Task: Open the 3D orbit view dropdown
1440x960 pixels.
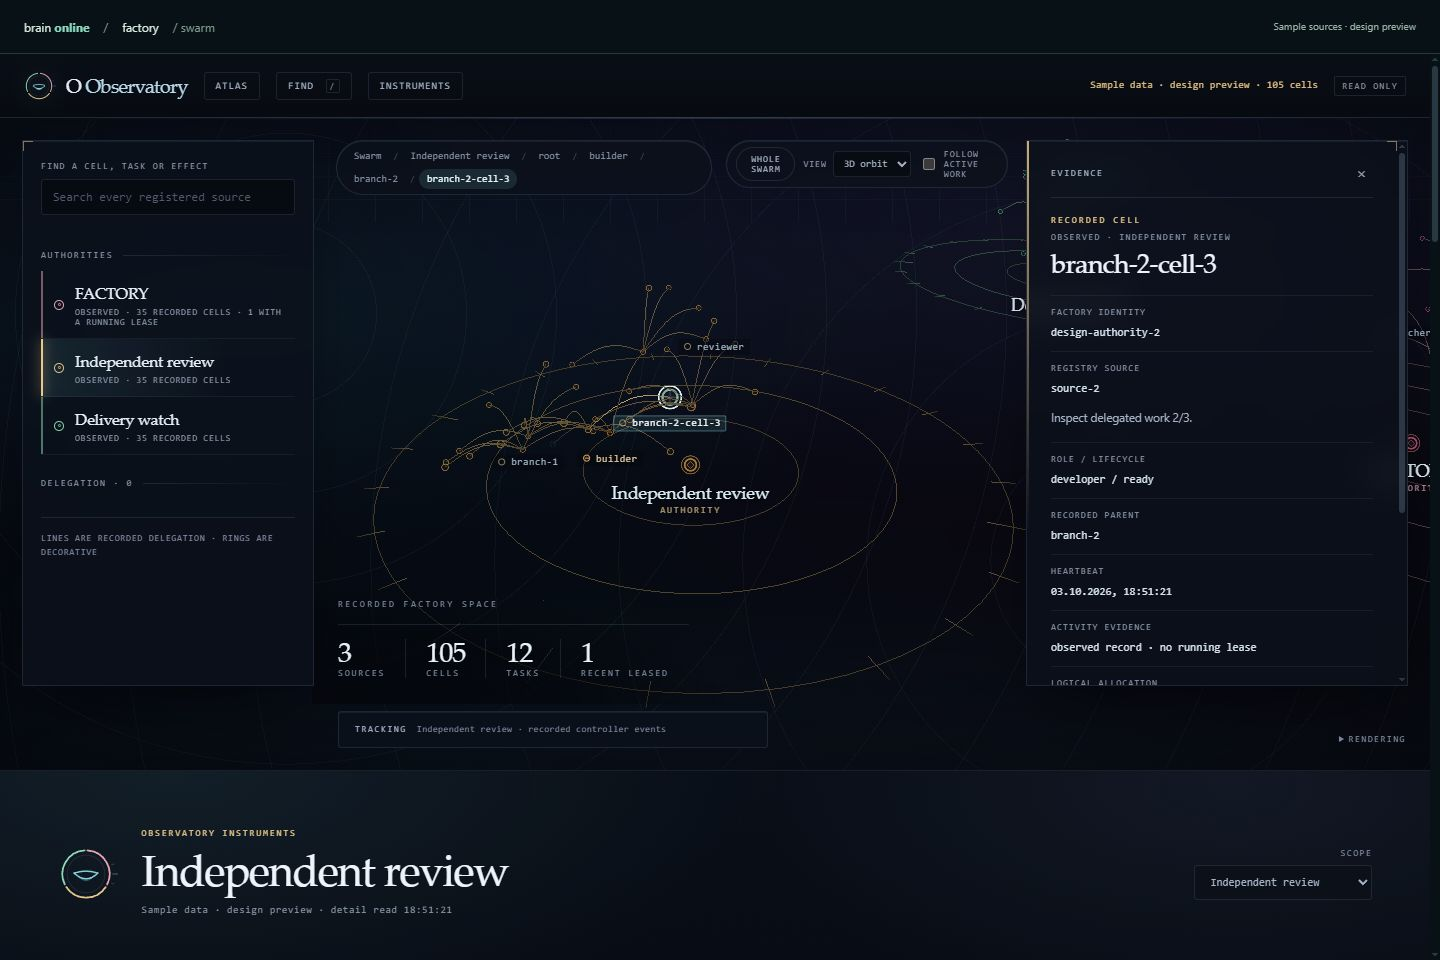Action: pos(872,164)
